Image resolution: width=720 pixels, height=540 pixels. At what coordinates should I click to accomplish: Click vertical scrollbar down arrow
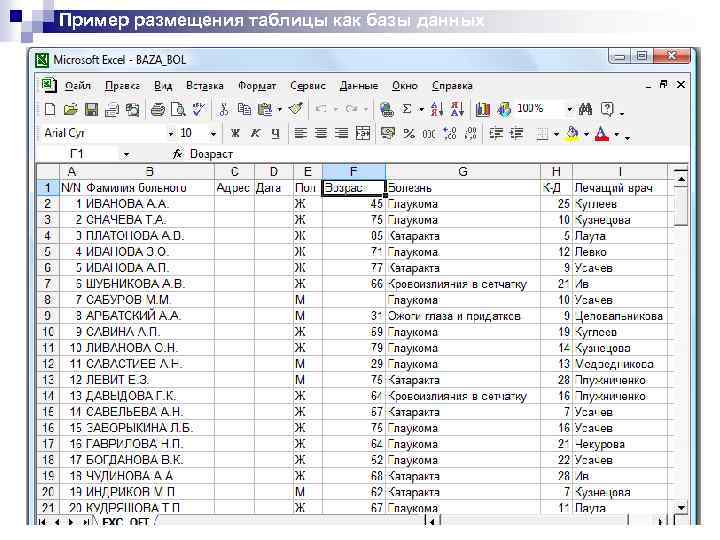681,508
